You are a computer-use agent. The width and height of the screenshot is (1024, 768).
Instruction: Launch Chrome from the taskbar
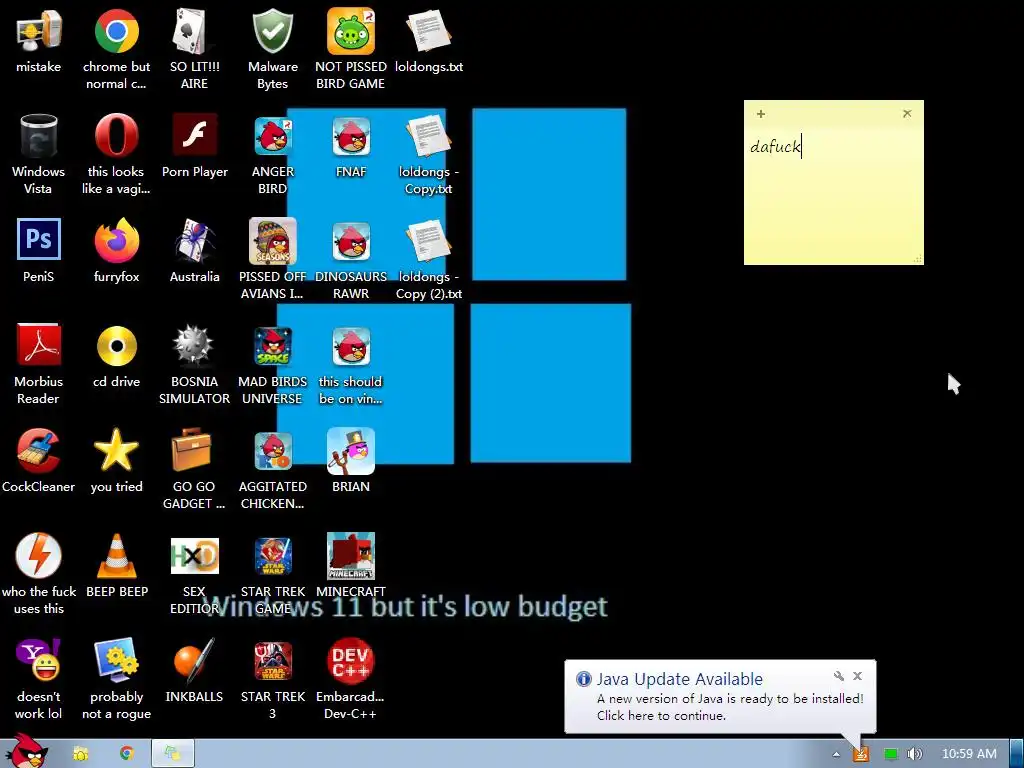tap(127, 754)
